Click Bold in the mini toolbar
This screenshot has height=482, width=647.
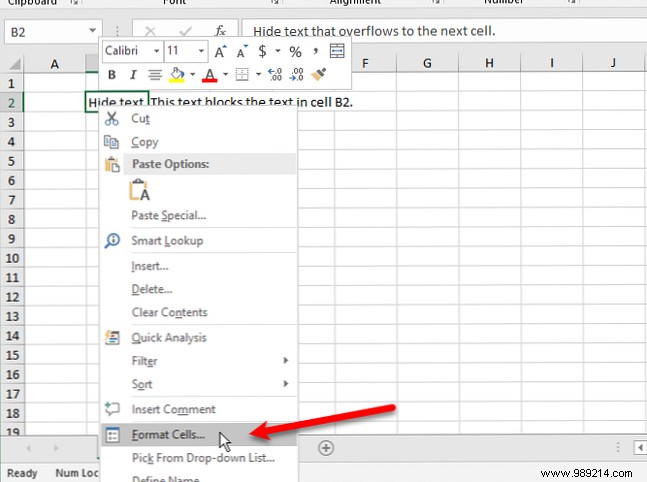pyautogui.click(x=111, y=75)
